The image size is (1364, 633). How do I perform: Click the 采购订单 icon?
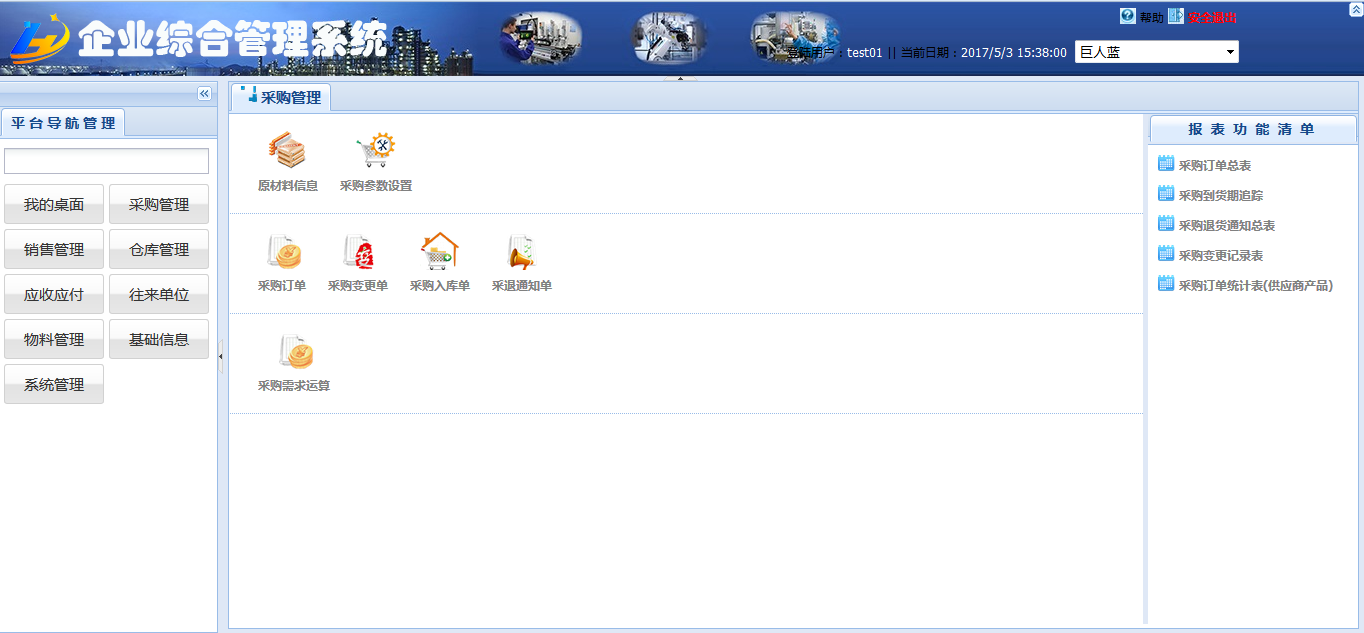click(x=282, y=252)
